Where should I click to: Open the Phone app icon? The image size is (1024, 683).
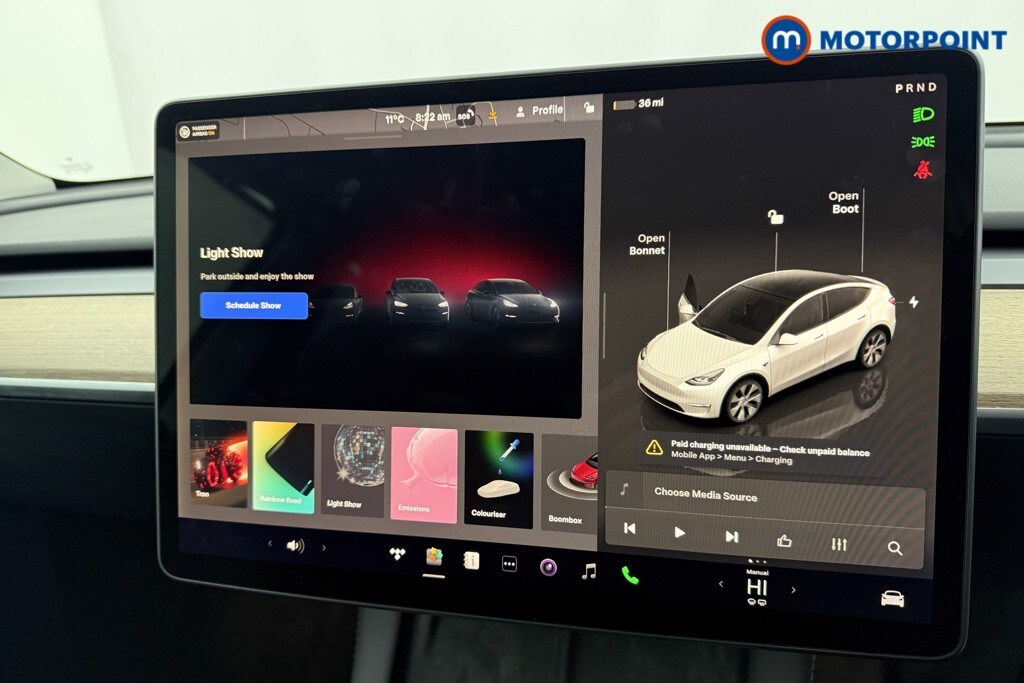[628, 576]
